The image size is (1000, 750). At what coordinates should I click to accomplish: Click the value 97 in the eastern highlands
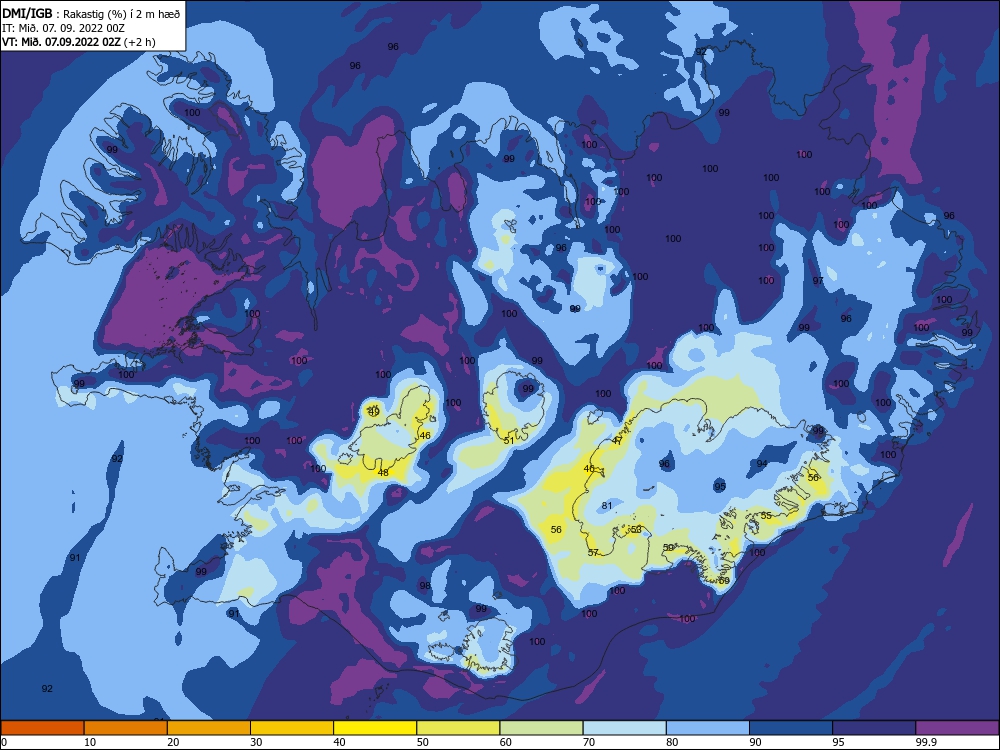click(818, 281)
